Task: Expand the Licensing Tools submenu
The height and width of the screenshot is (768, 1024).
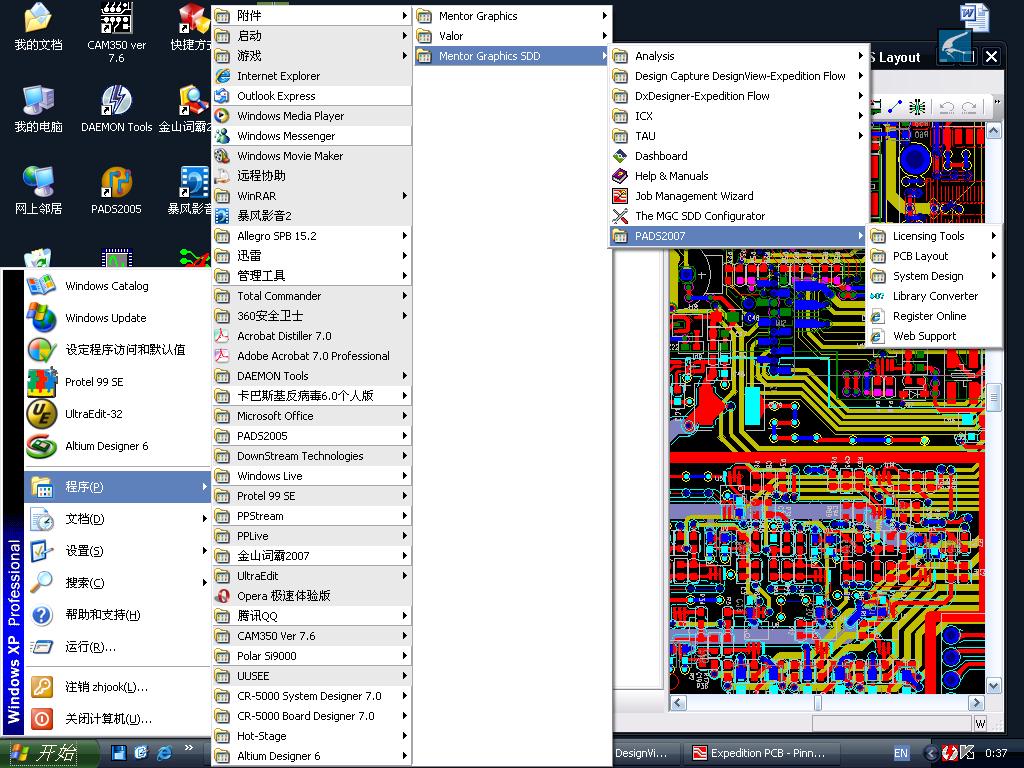Action: tap(934, 236)
